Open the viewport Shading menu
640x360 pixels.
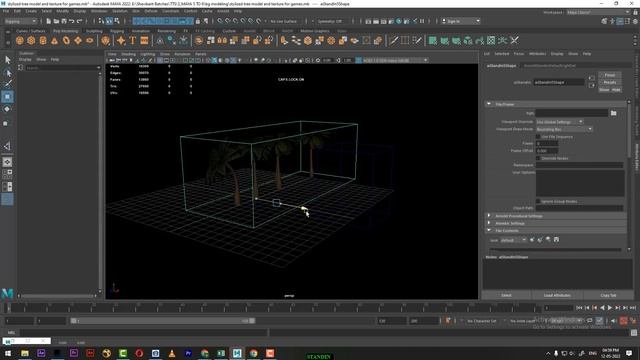[128, 54]
